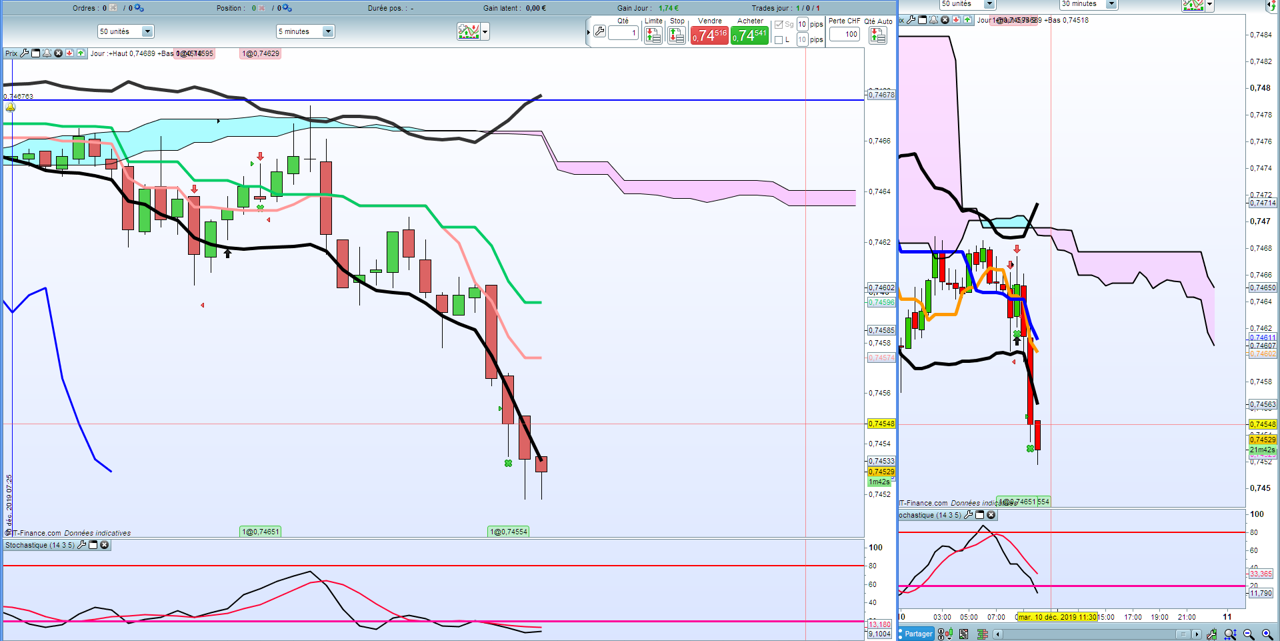The width and height of the screenshot is (1280, 641).
Task: Click the Acheter buy button
Action: pos(749,35)
